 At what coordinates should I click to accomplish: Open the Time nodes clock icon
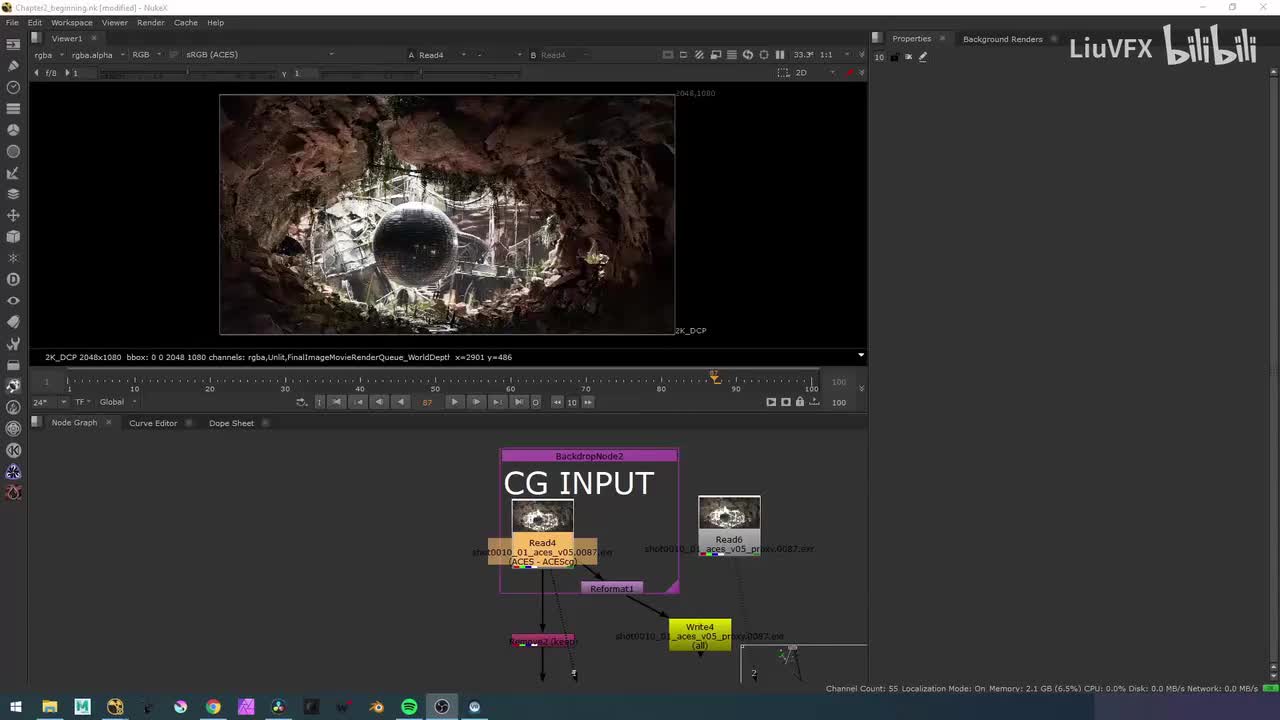[13, 87]
